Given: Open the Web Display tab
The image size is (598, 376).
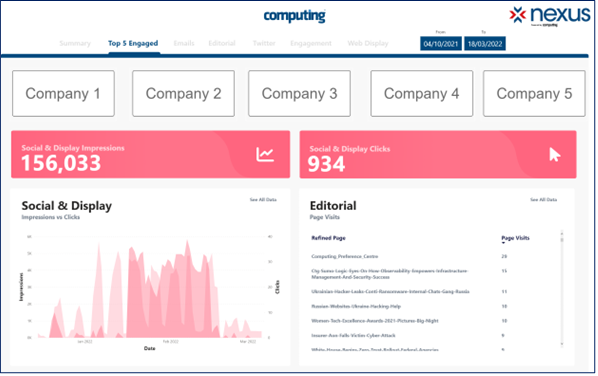Looking at the screenshot, I should click(368, 43).
